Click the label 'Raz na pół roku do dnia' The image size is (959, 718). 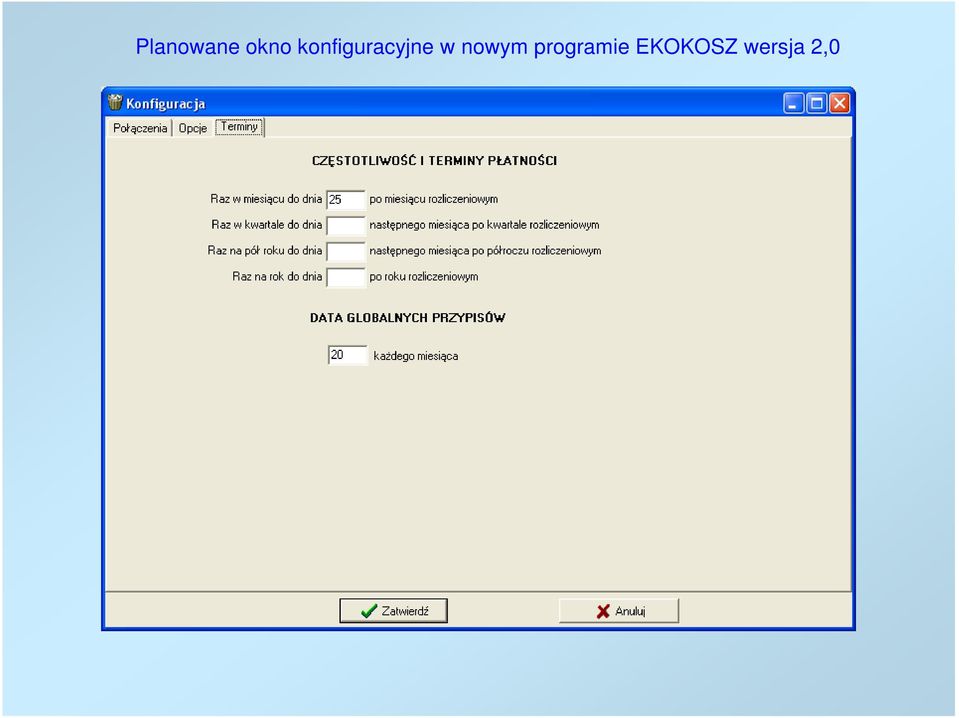coord(265,251)
